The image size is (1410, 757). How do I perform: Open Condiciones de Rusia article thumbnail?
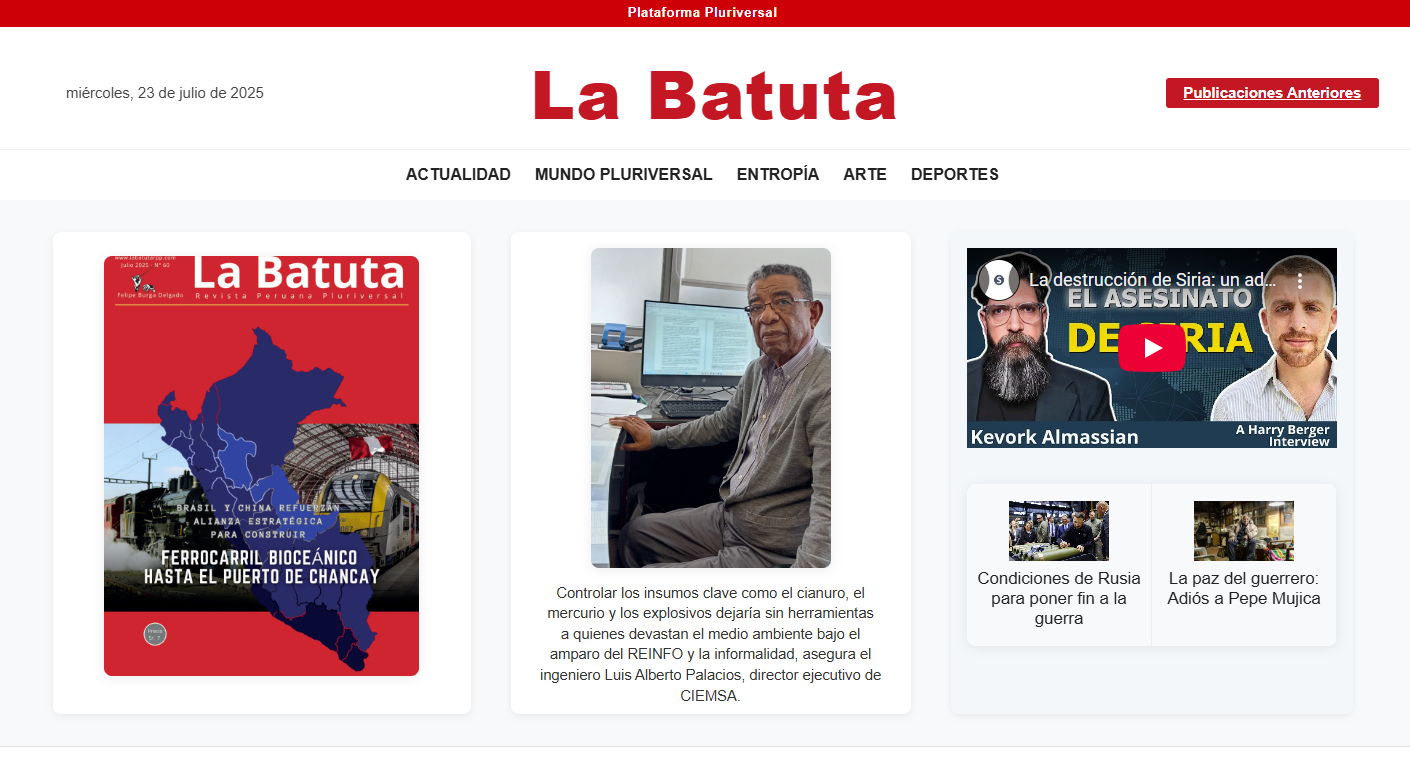pyautogui.click(x=1059, y=531)
